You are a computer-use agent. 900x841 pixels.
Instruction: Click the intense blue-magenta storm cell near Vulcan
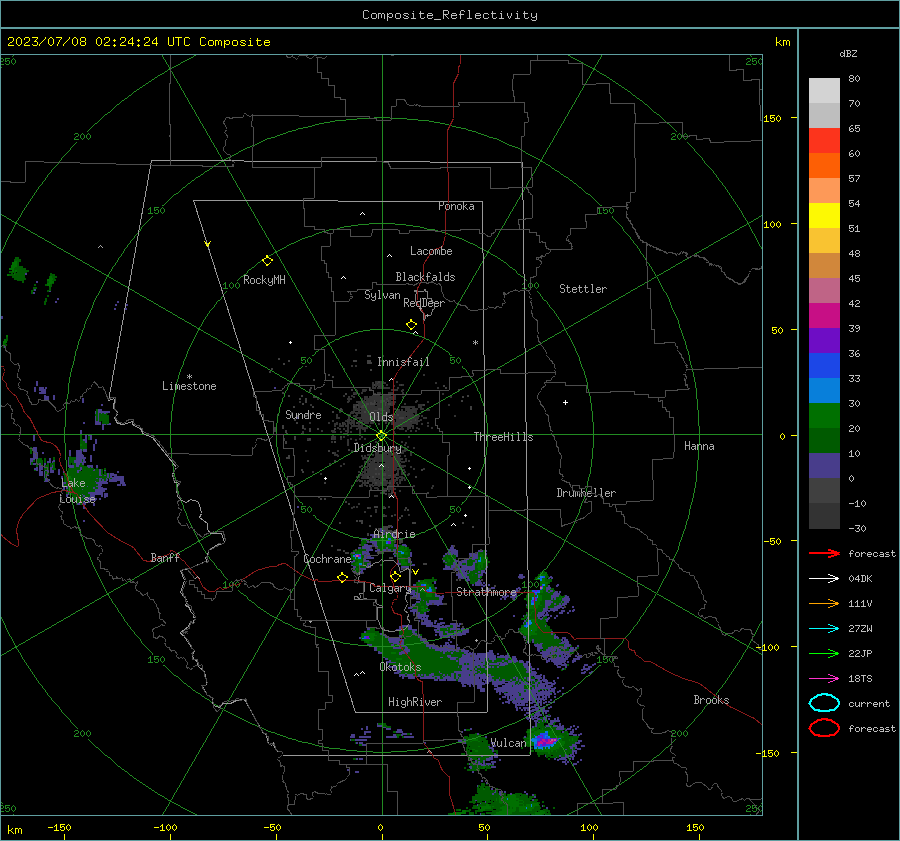tap(544, 741)
